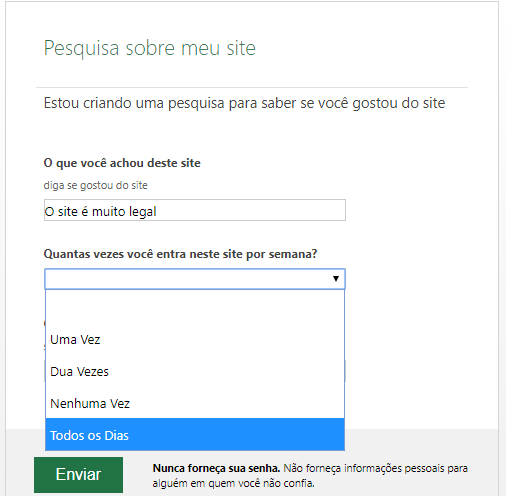Screen dimensions: 506x496
Task: Click the bold "Nunca forneça sua senha." warning
Action: pyautogui.click(x=216, y=468)
